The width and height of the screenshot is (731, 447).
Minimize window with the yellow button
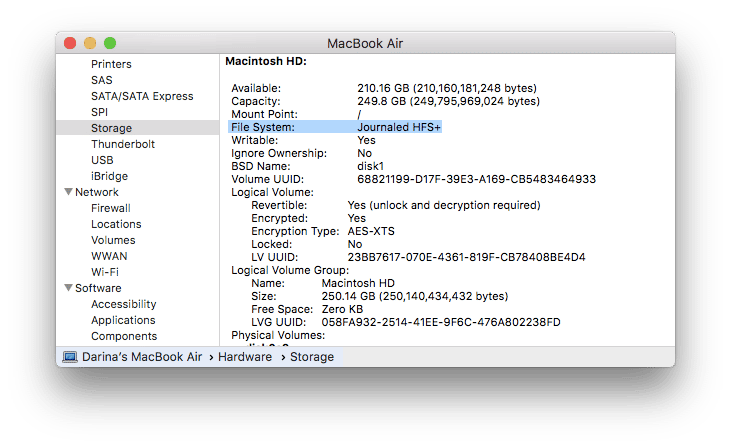90,43
